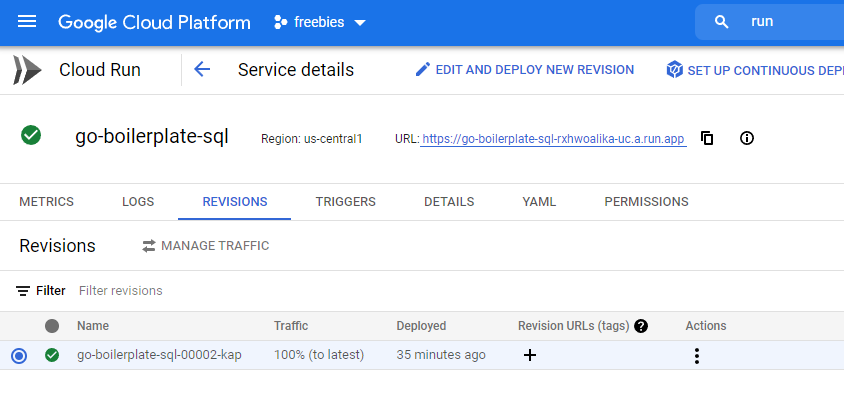Open the hamburger navigation menu
This screenshot has width=844, height=412.
[x=27, y=22]
